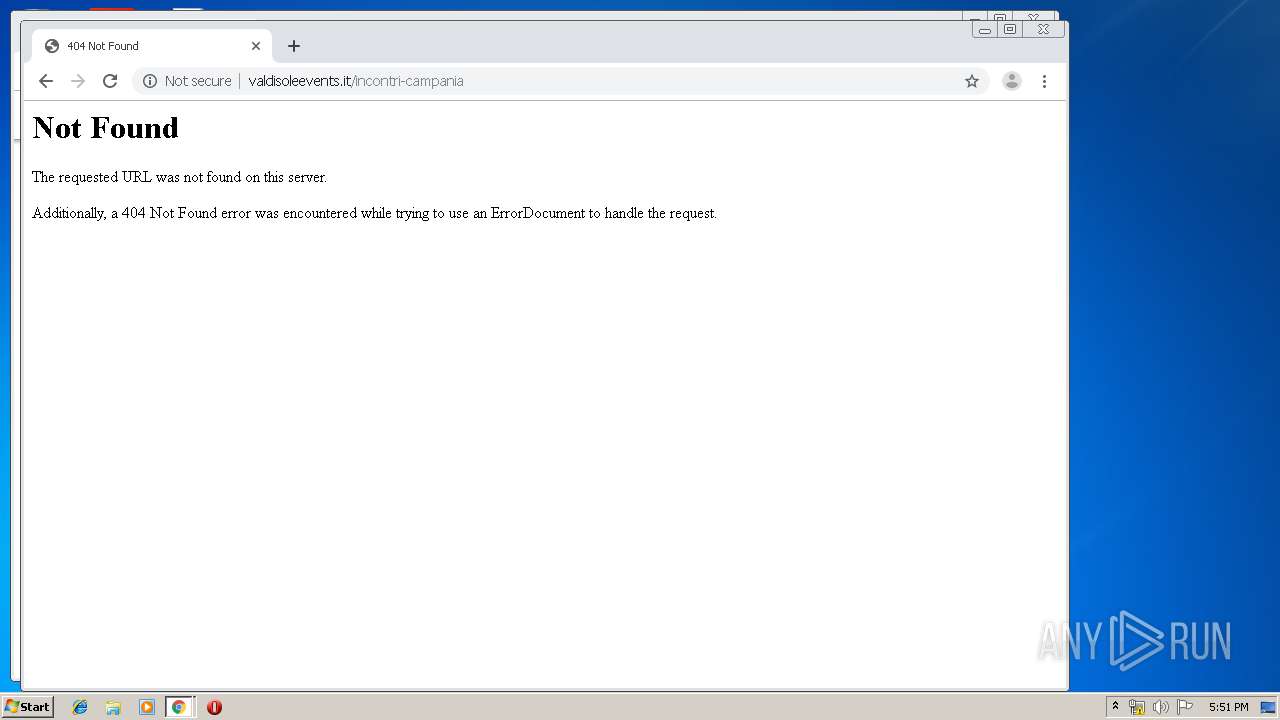Open Action Center flag icon

tap(1185, 707)
